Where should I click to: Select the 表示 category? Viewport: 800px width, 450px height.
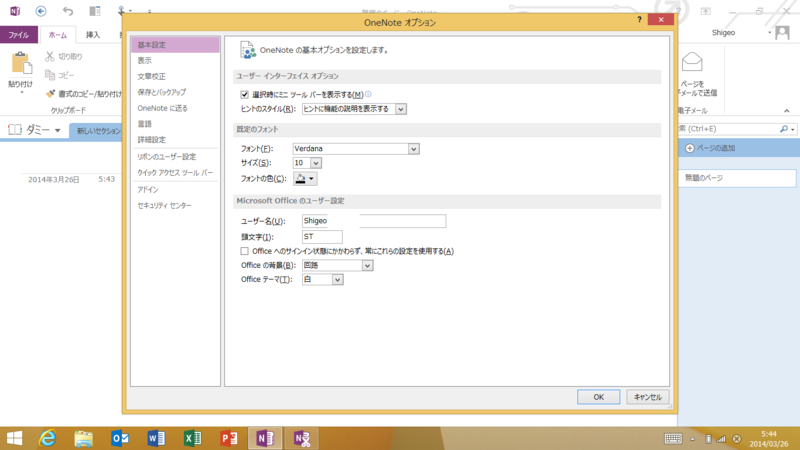175,61
